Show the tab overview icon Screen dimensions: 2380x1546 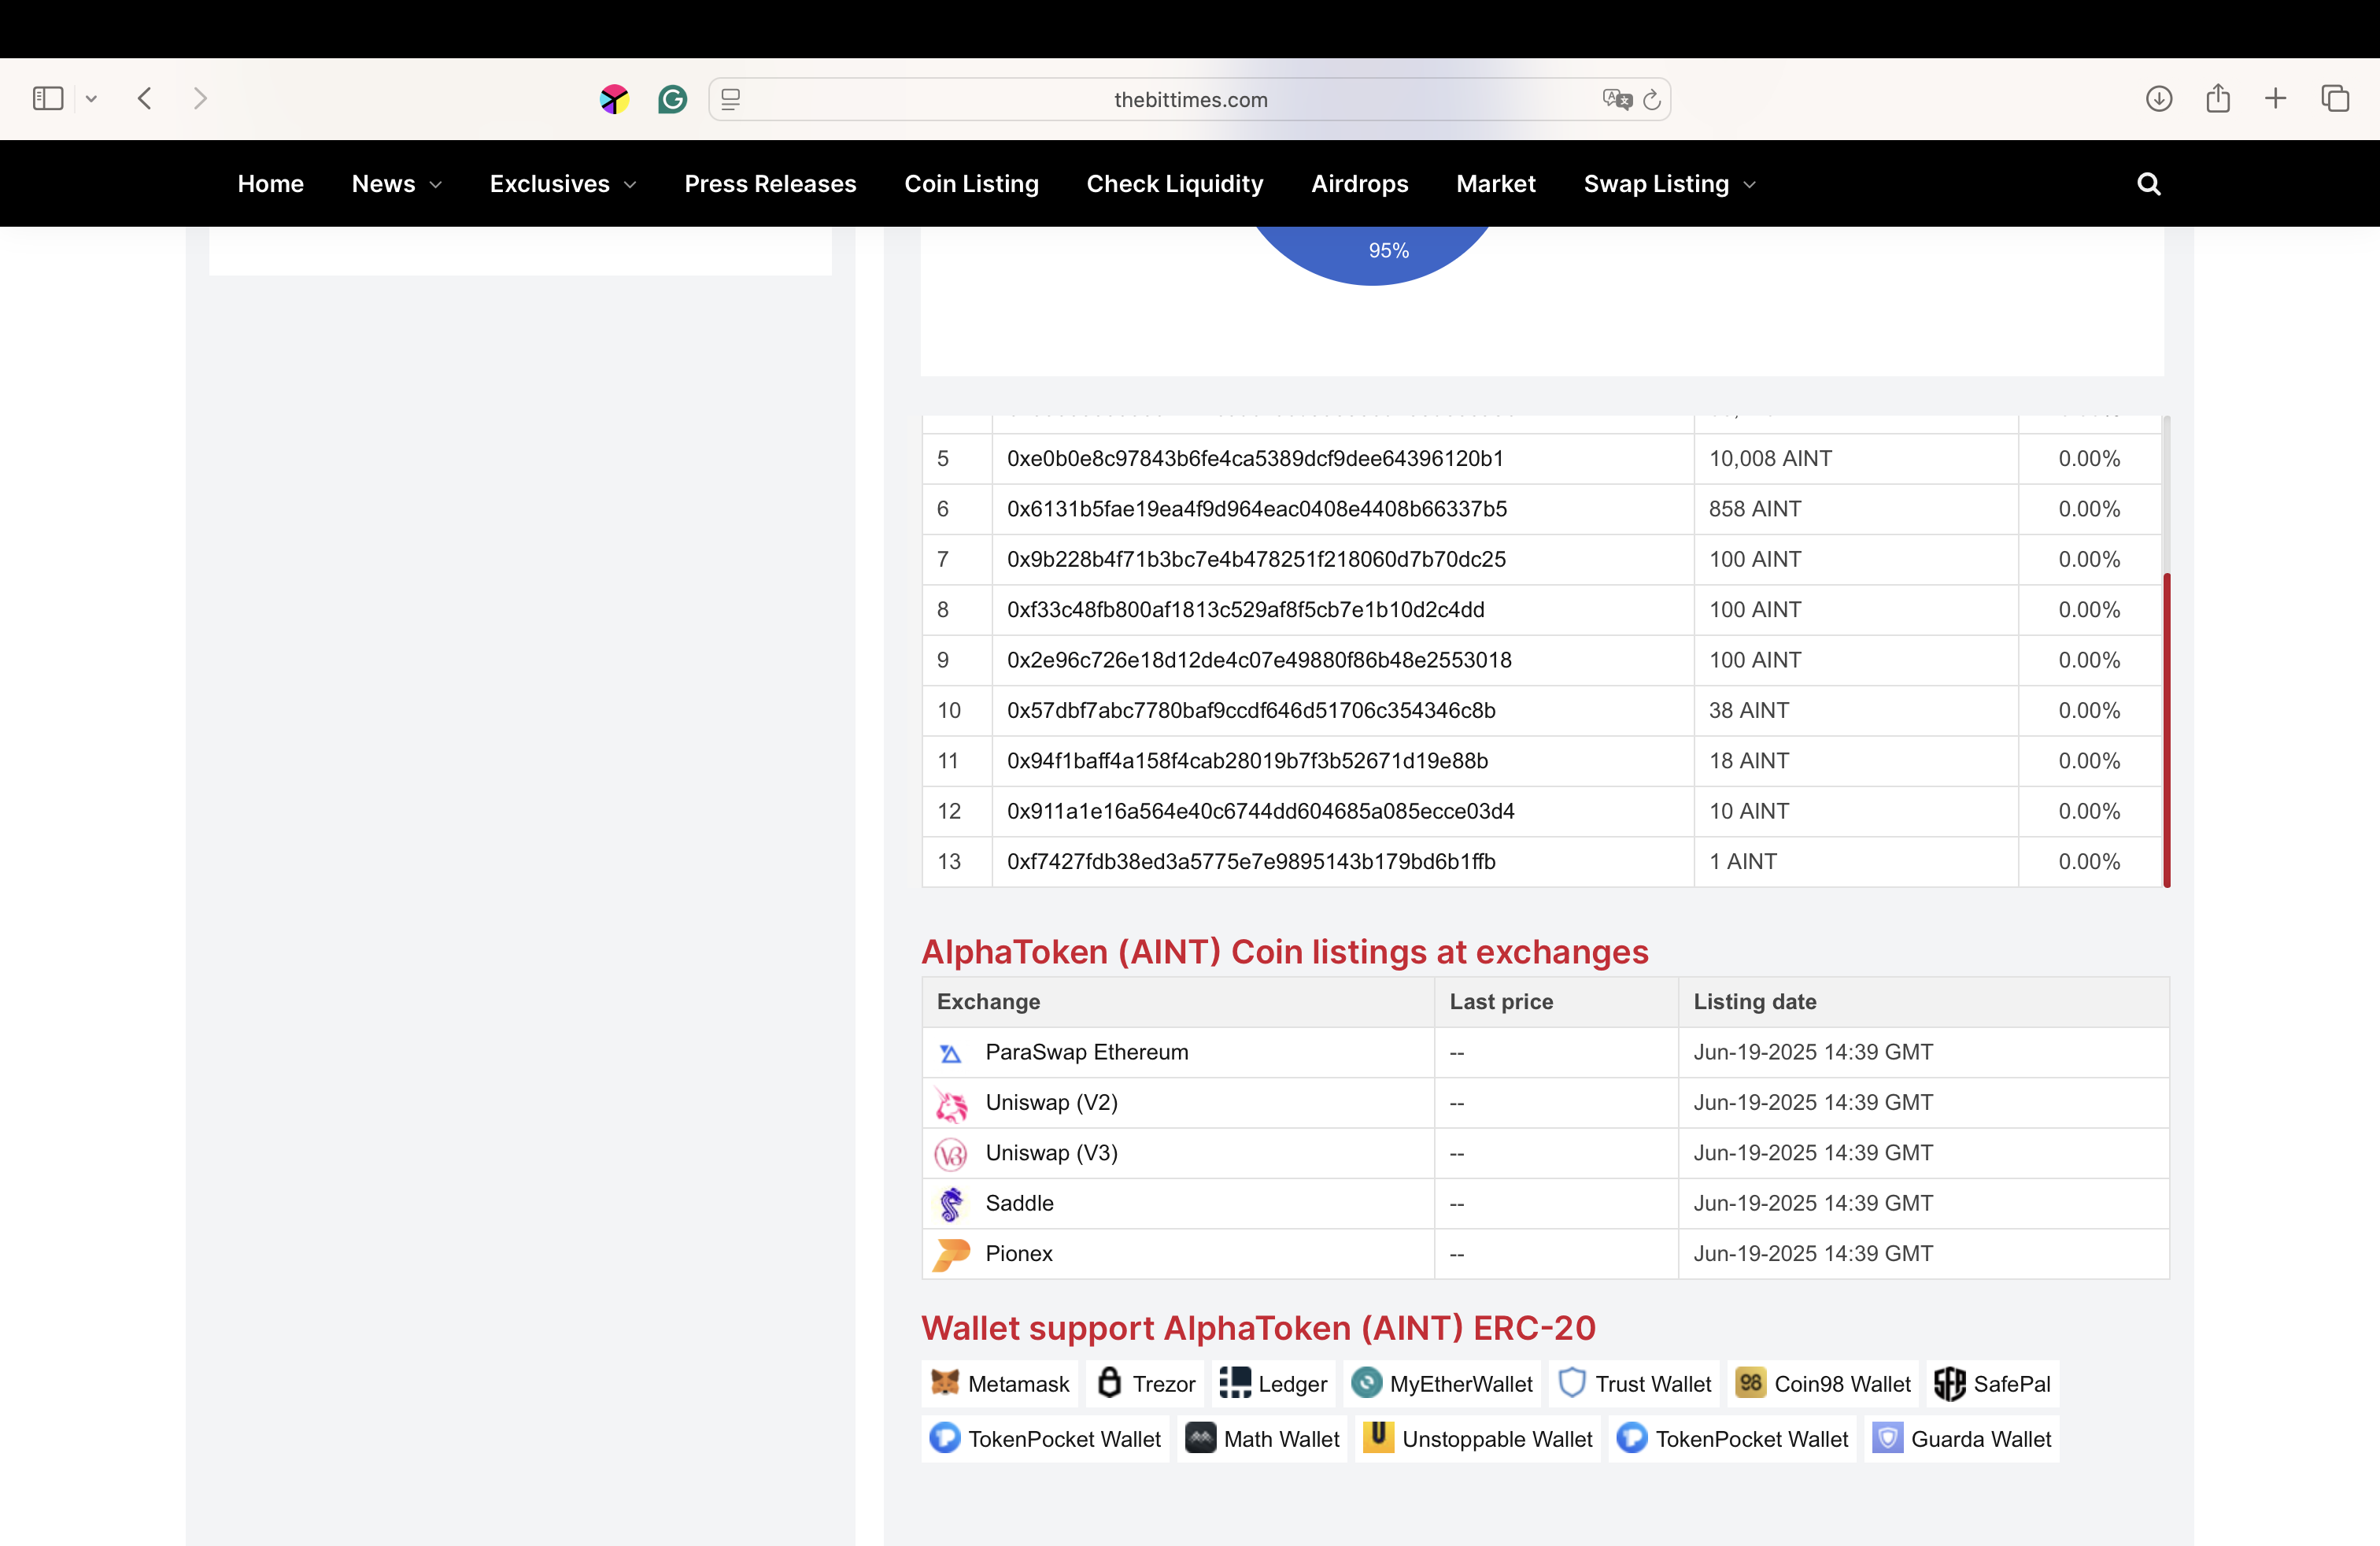pos(2335,98)
